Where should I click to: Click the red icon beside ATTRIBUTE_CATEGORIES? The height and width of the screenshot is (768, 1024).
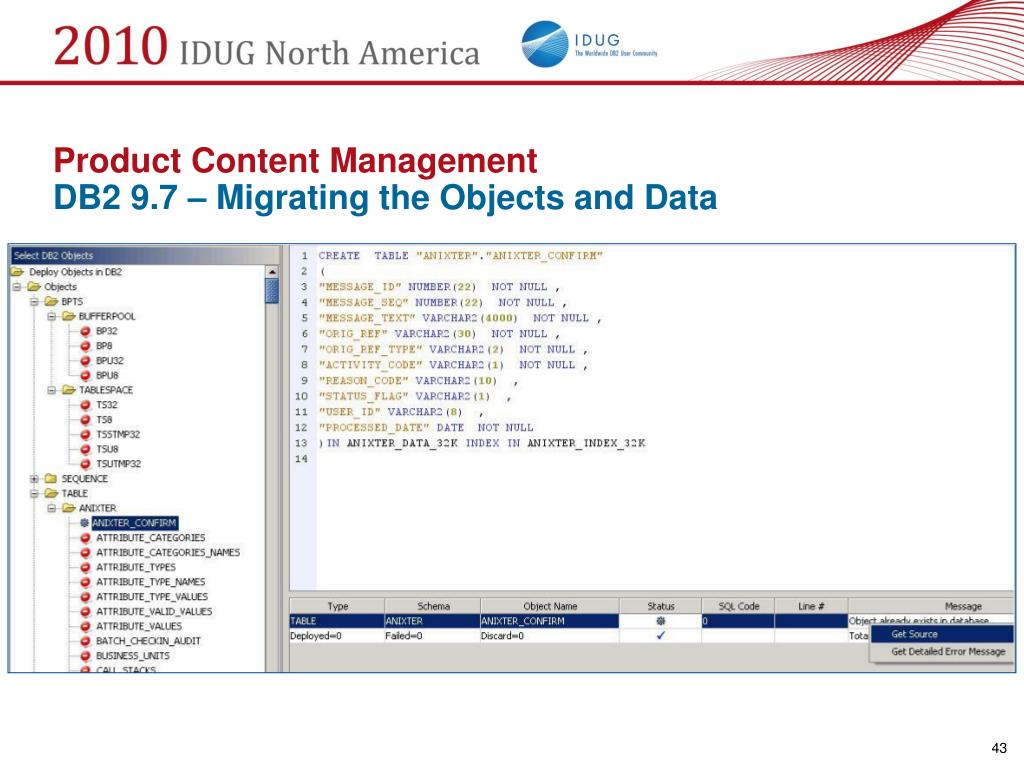pos(85,537)
